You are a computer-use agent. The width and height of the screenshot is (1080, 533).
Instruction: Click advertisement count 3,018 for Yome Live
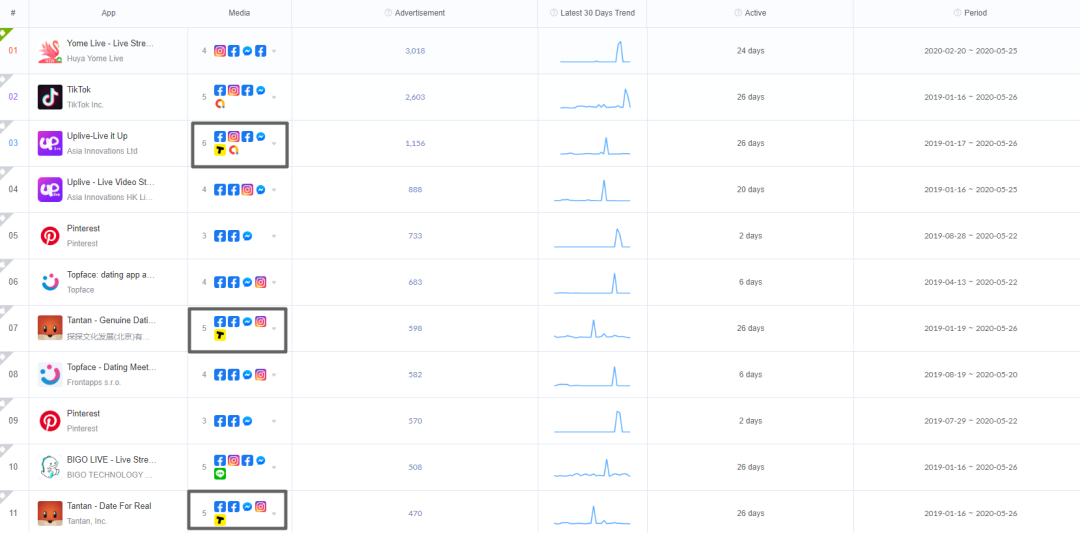coord(414,50)
